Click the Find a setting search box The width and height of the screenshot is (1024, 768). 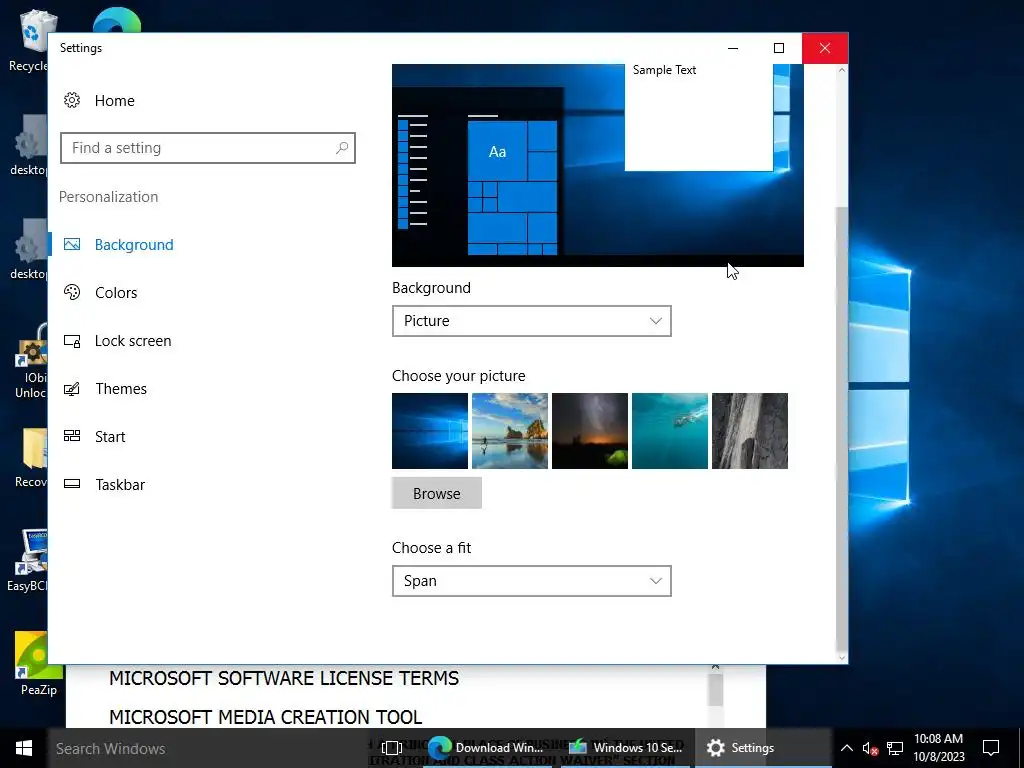(208, 148)
